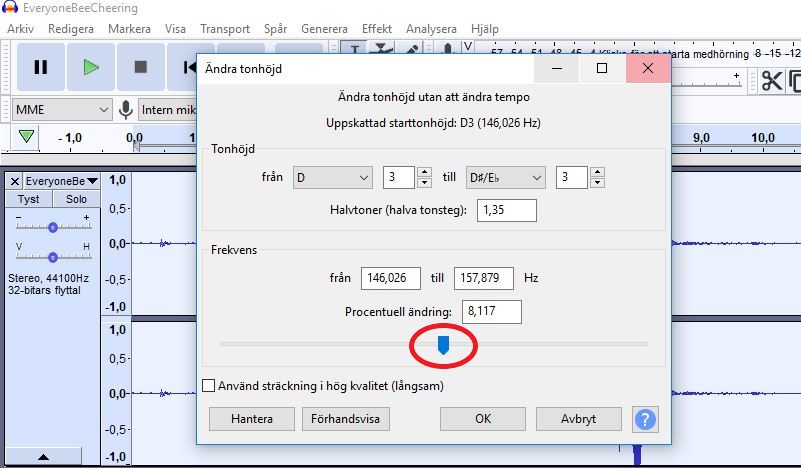Enable high quality stretching checkbox
801x468 pixels.
(x=208, y=386)
